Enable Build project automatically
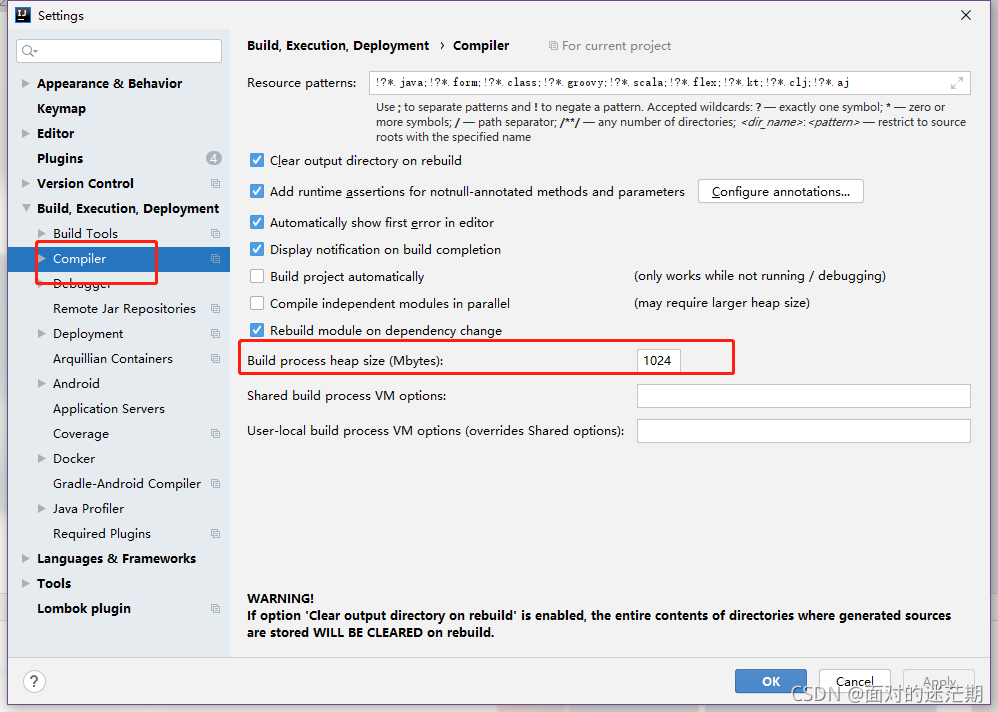 256,276
